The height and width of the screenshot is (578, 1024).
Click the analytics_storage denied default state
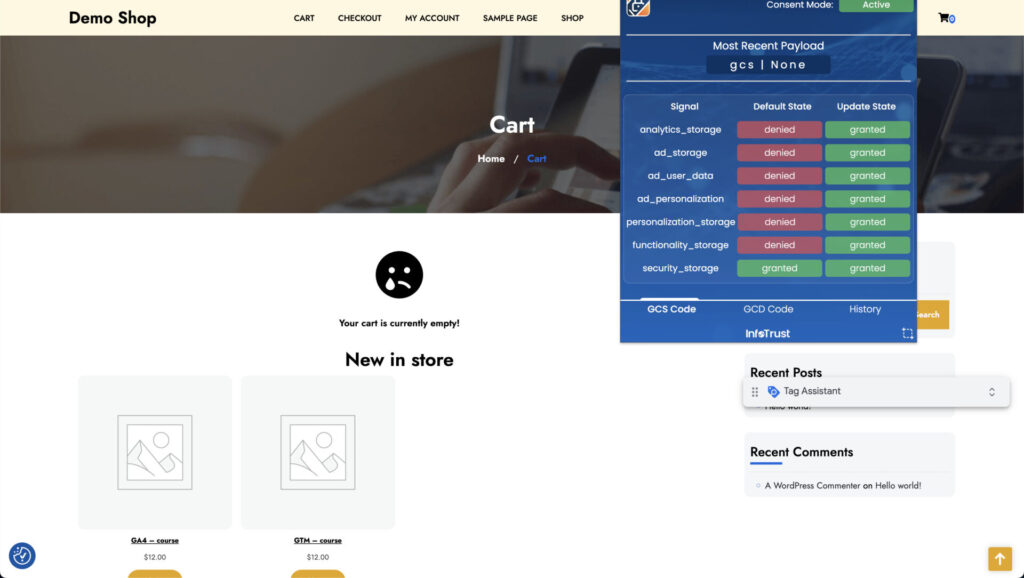(779, 130)
